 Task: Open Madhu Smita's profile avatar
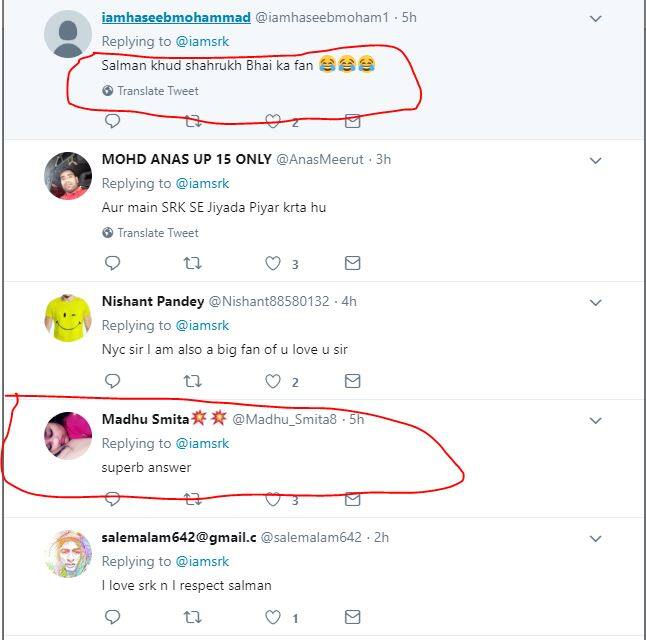click(68, 436)
